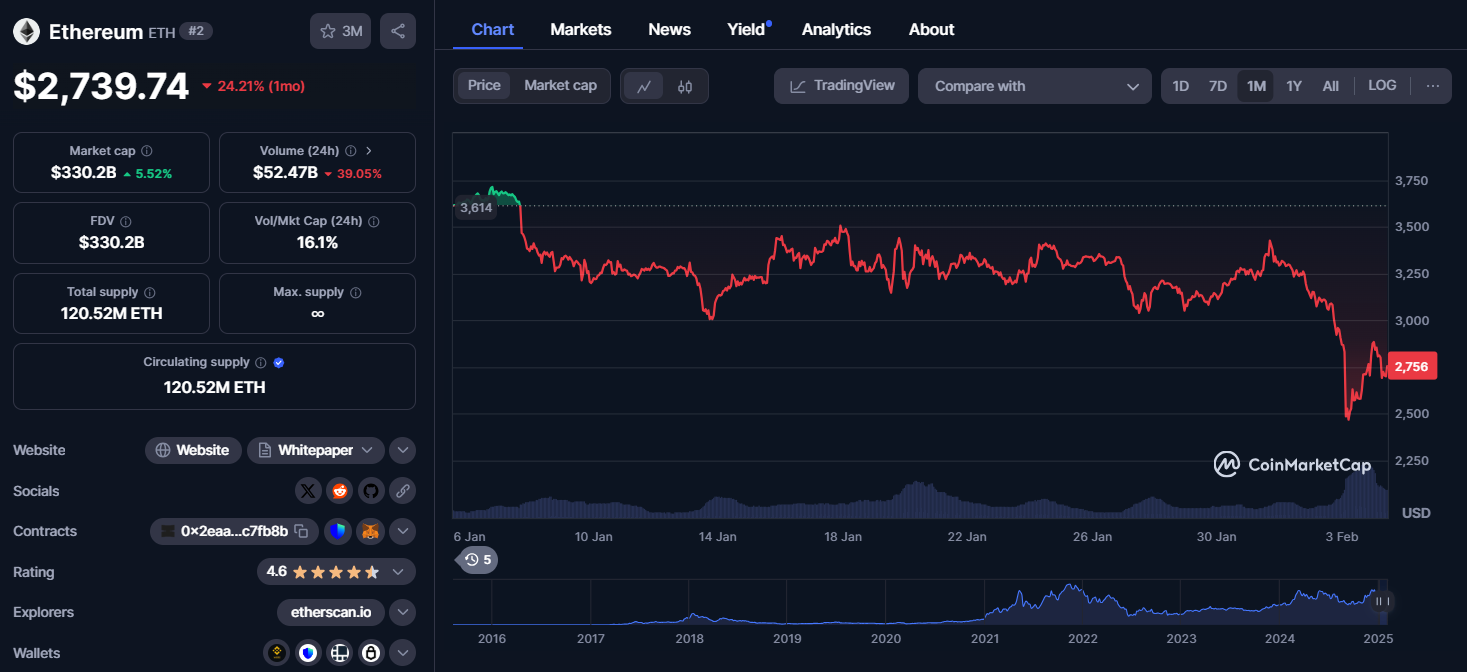Select candlestick chart type
The width and height of the screenshot is (1467, 672).
coord(685,86)
